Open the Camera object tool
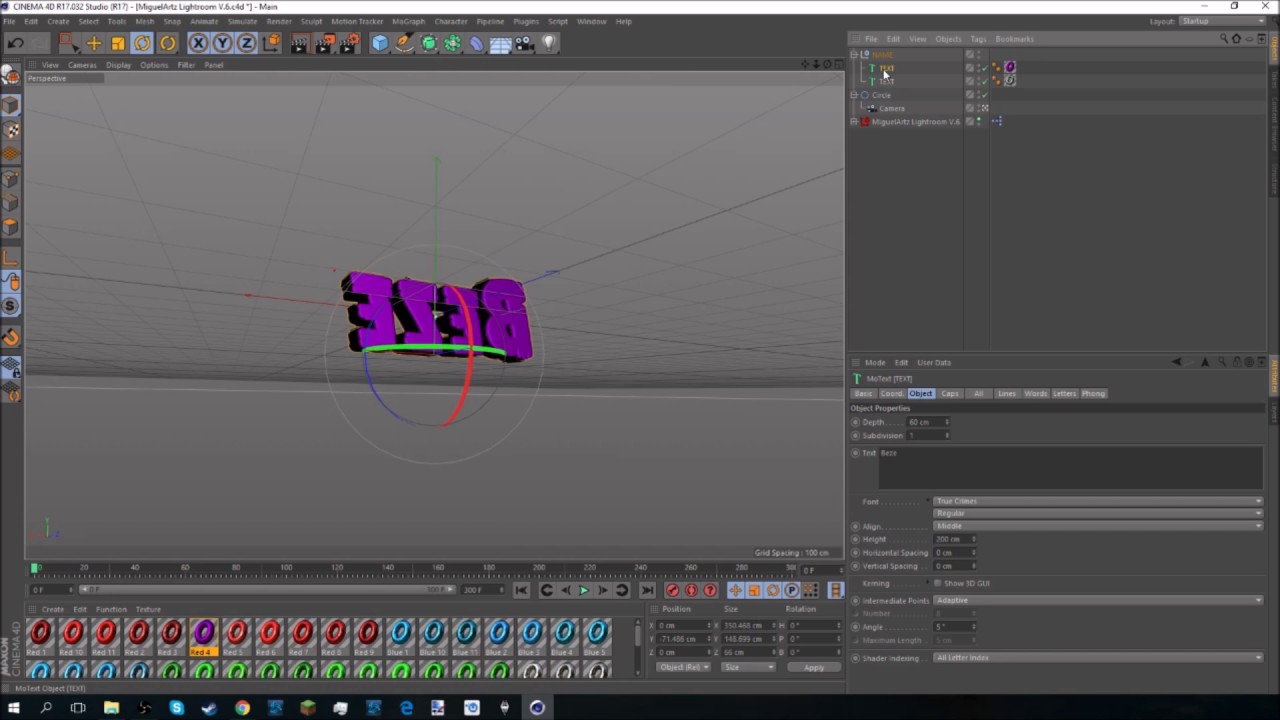This screenshot has height=720, width=1280. click(525, 43)
